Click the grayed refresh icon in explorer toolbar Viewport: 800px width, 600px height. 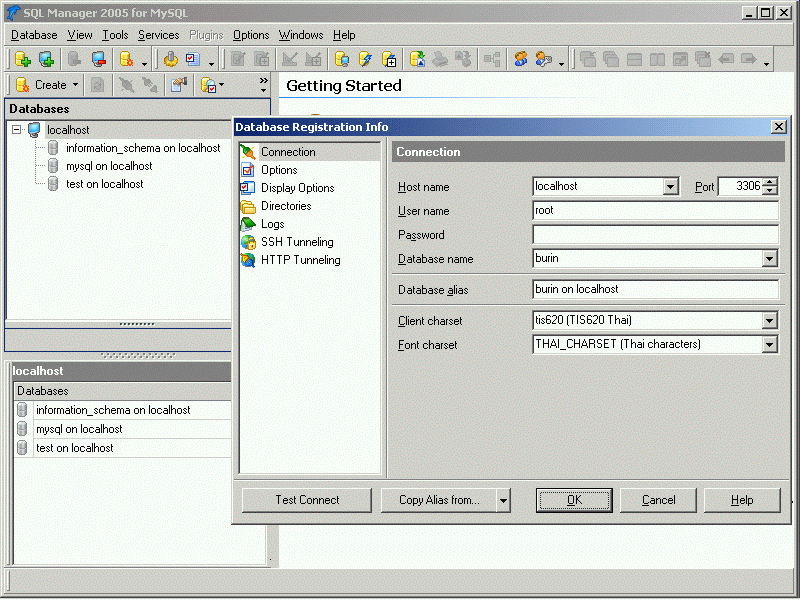[x=97, y=85]
